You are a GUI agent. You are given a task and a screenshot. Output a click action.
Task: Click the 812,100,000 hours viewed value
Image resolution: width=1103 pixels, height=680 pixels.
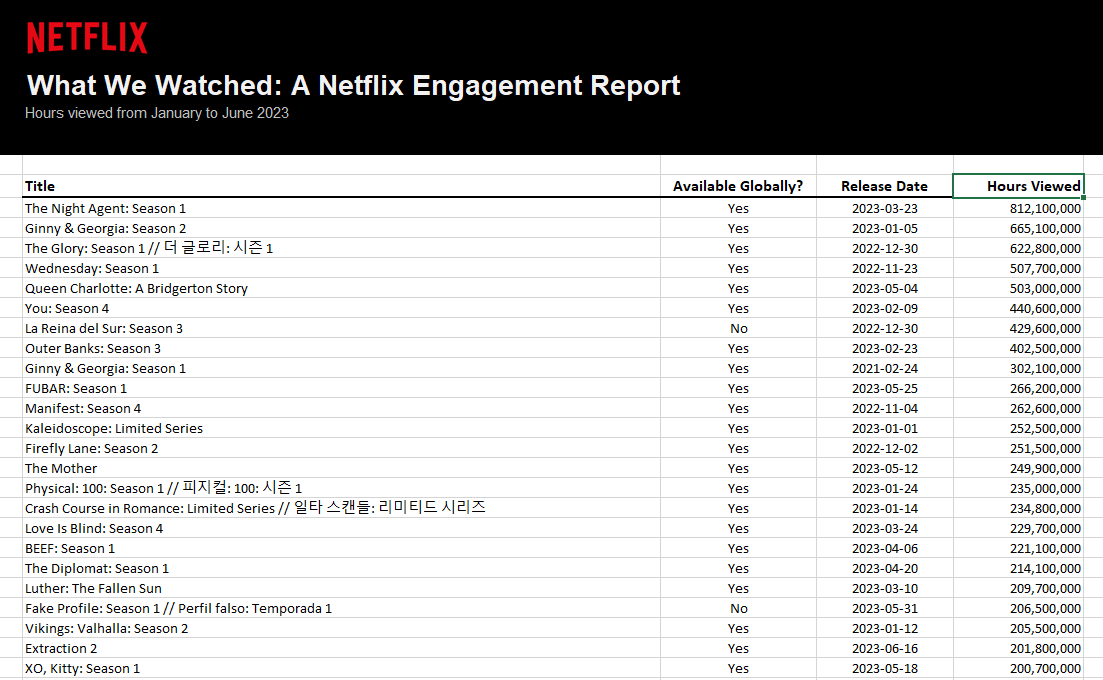[1045, 209]
